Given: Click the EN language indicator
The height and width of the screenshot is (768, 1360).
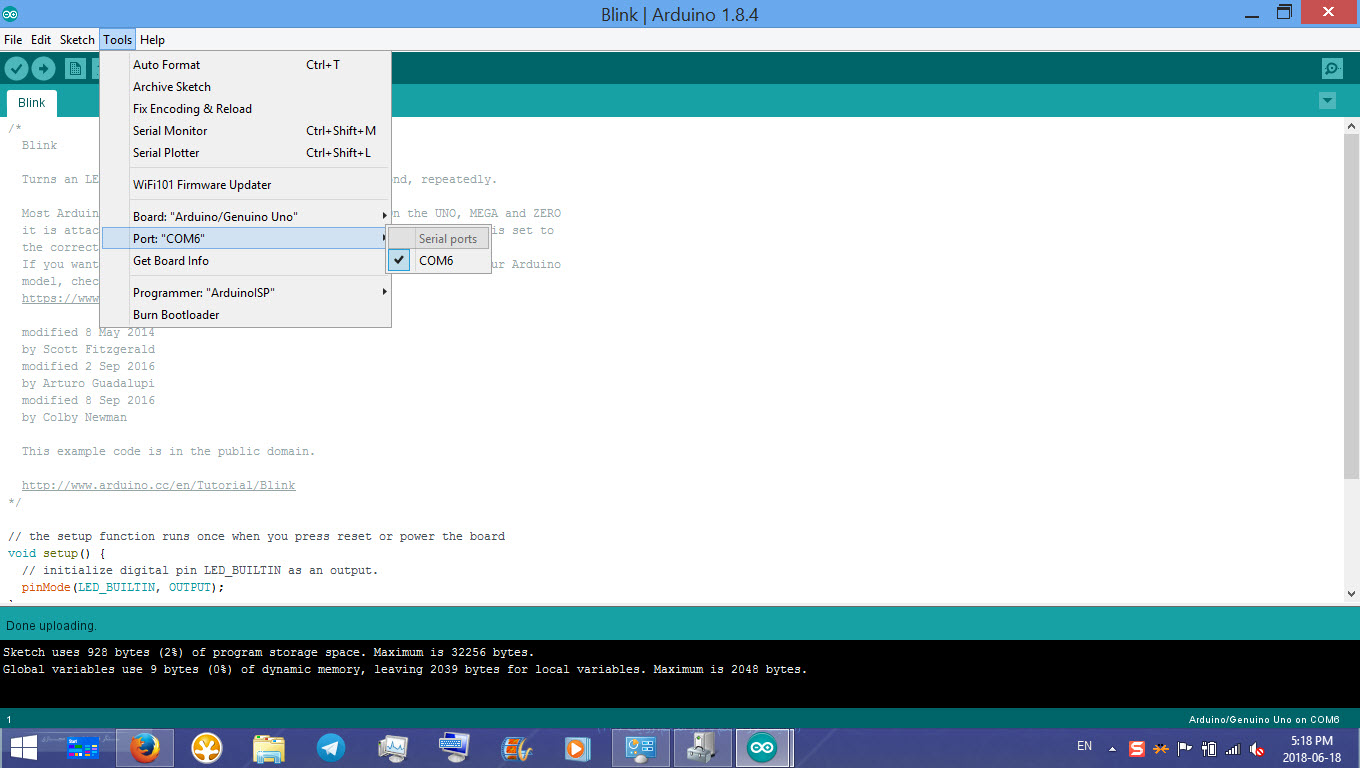Looking at the screenshot, I should [x=1085, y=746].
